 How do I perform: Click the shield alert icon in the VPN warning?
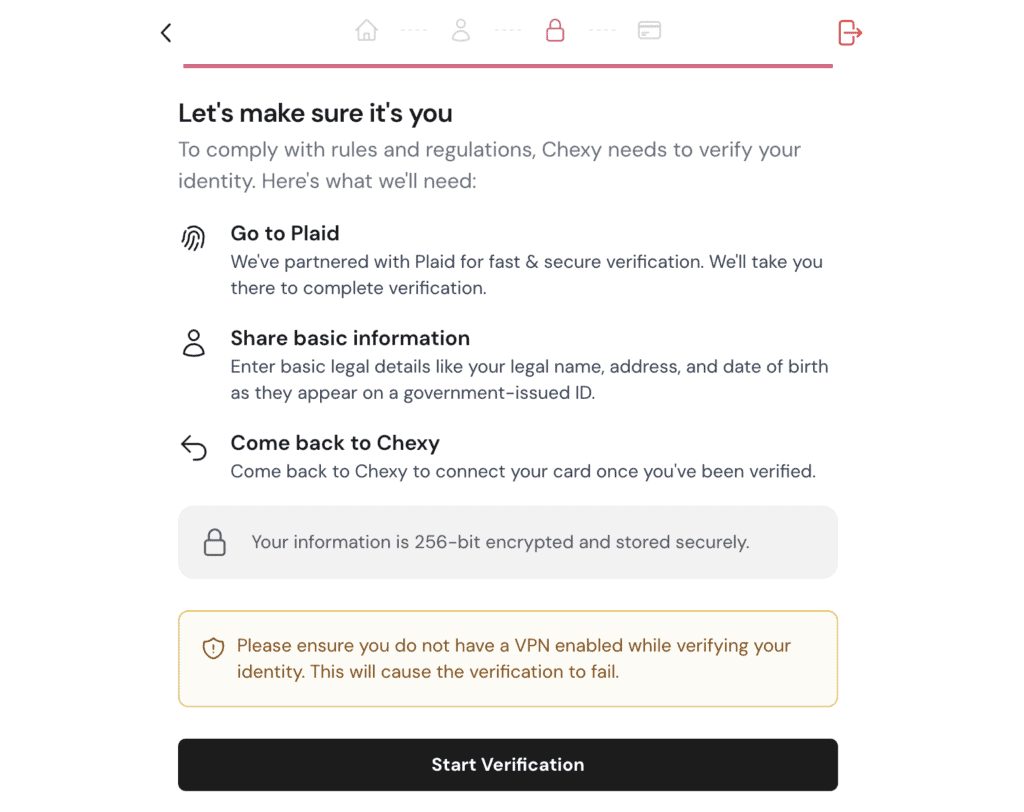coord(213,648)
